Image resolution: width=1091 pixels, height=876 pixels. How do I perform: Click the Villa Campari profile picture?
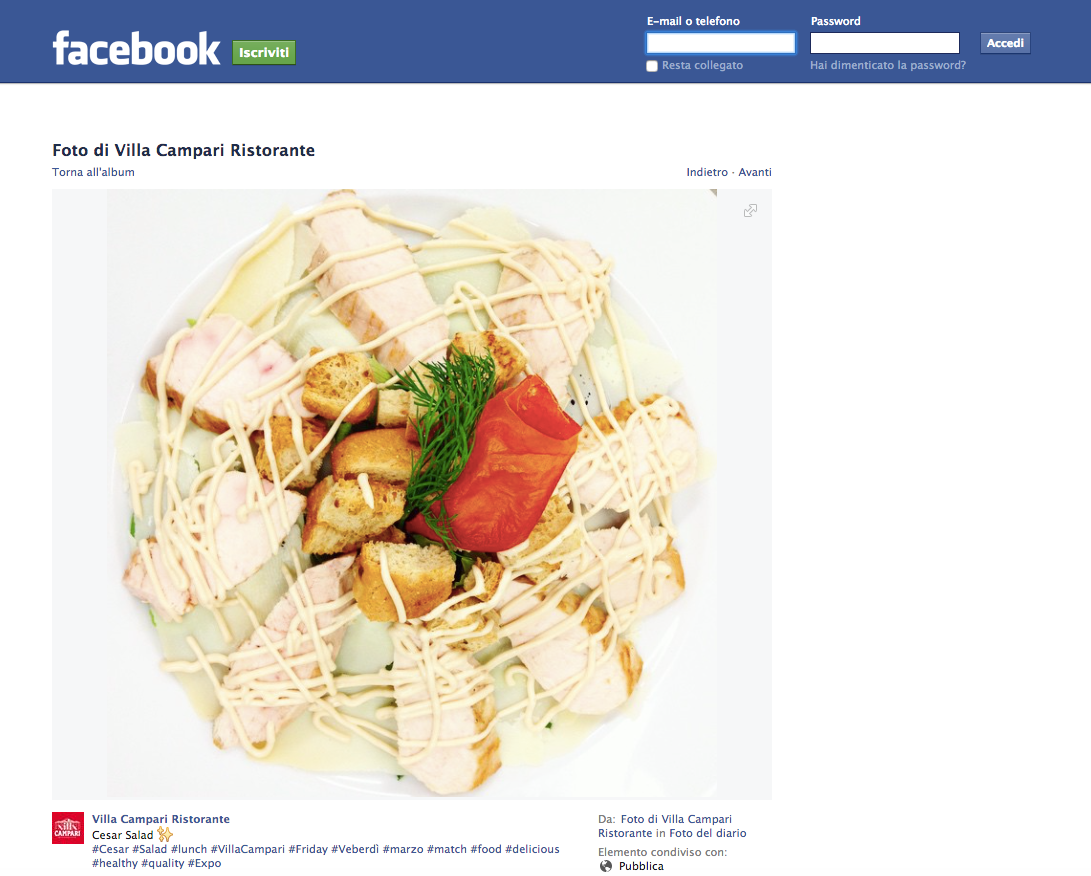[x=67, y=828]
